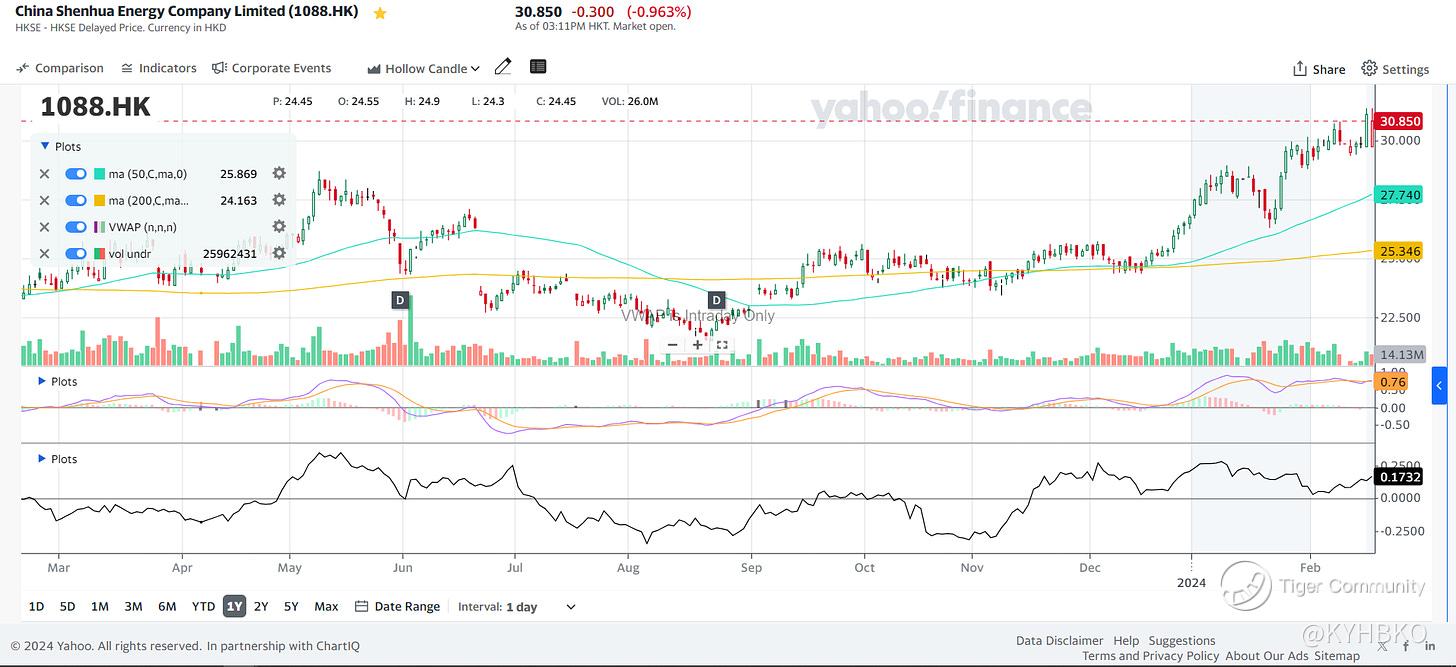Click the zoom in plus icon on chart

(697, 345)
